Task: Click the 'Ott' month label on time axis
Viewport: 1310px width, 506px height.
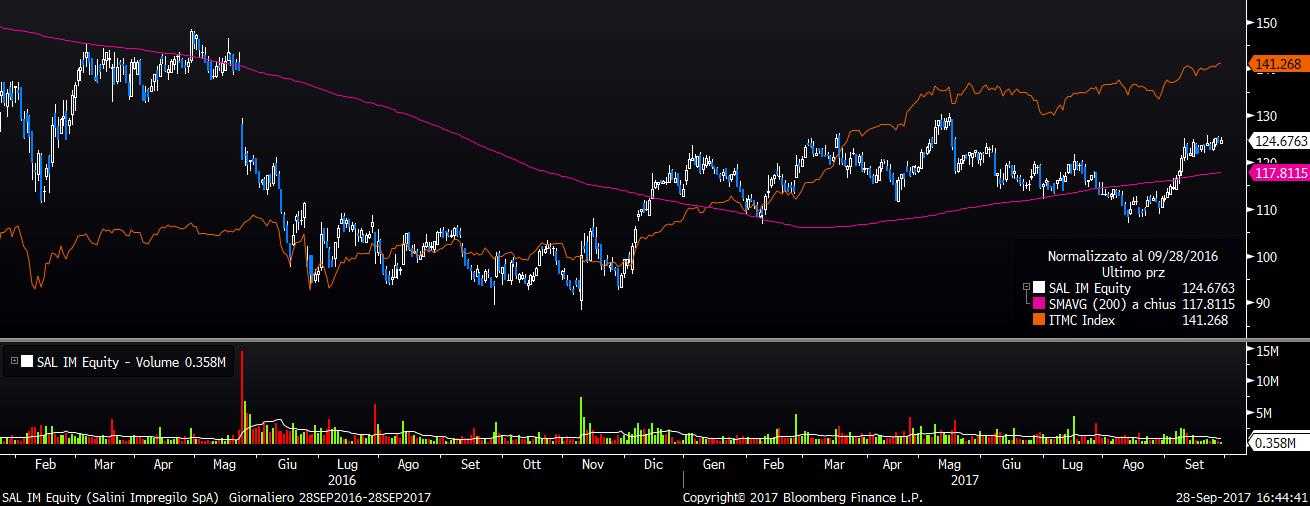Action: (x=532, y=465)
